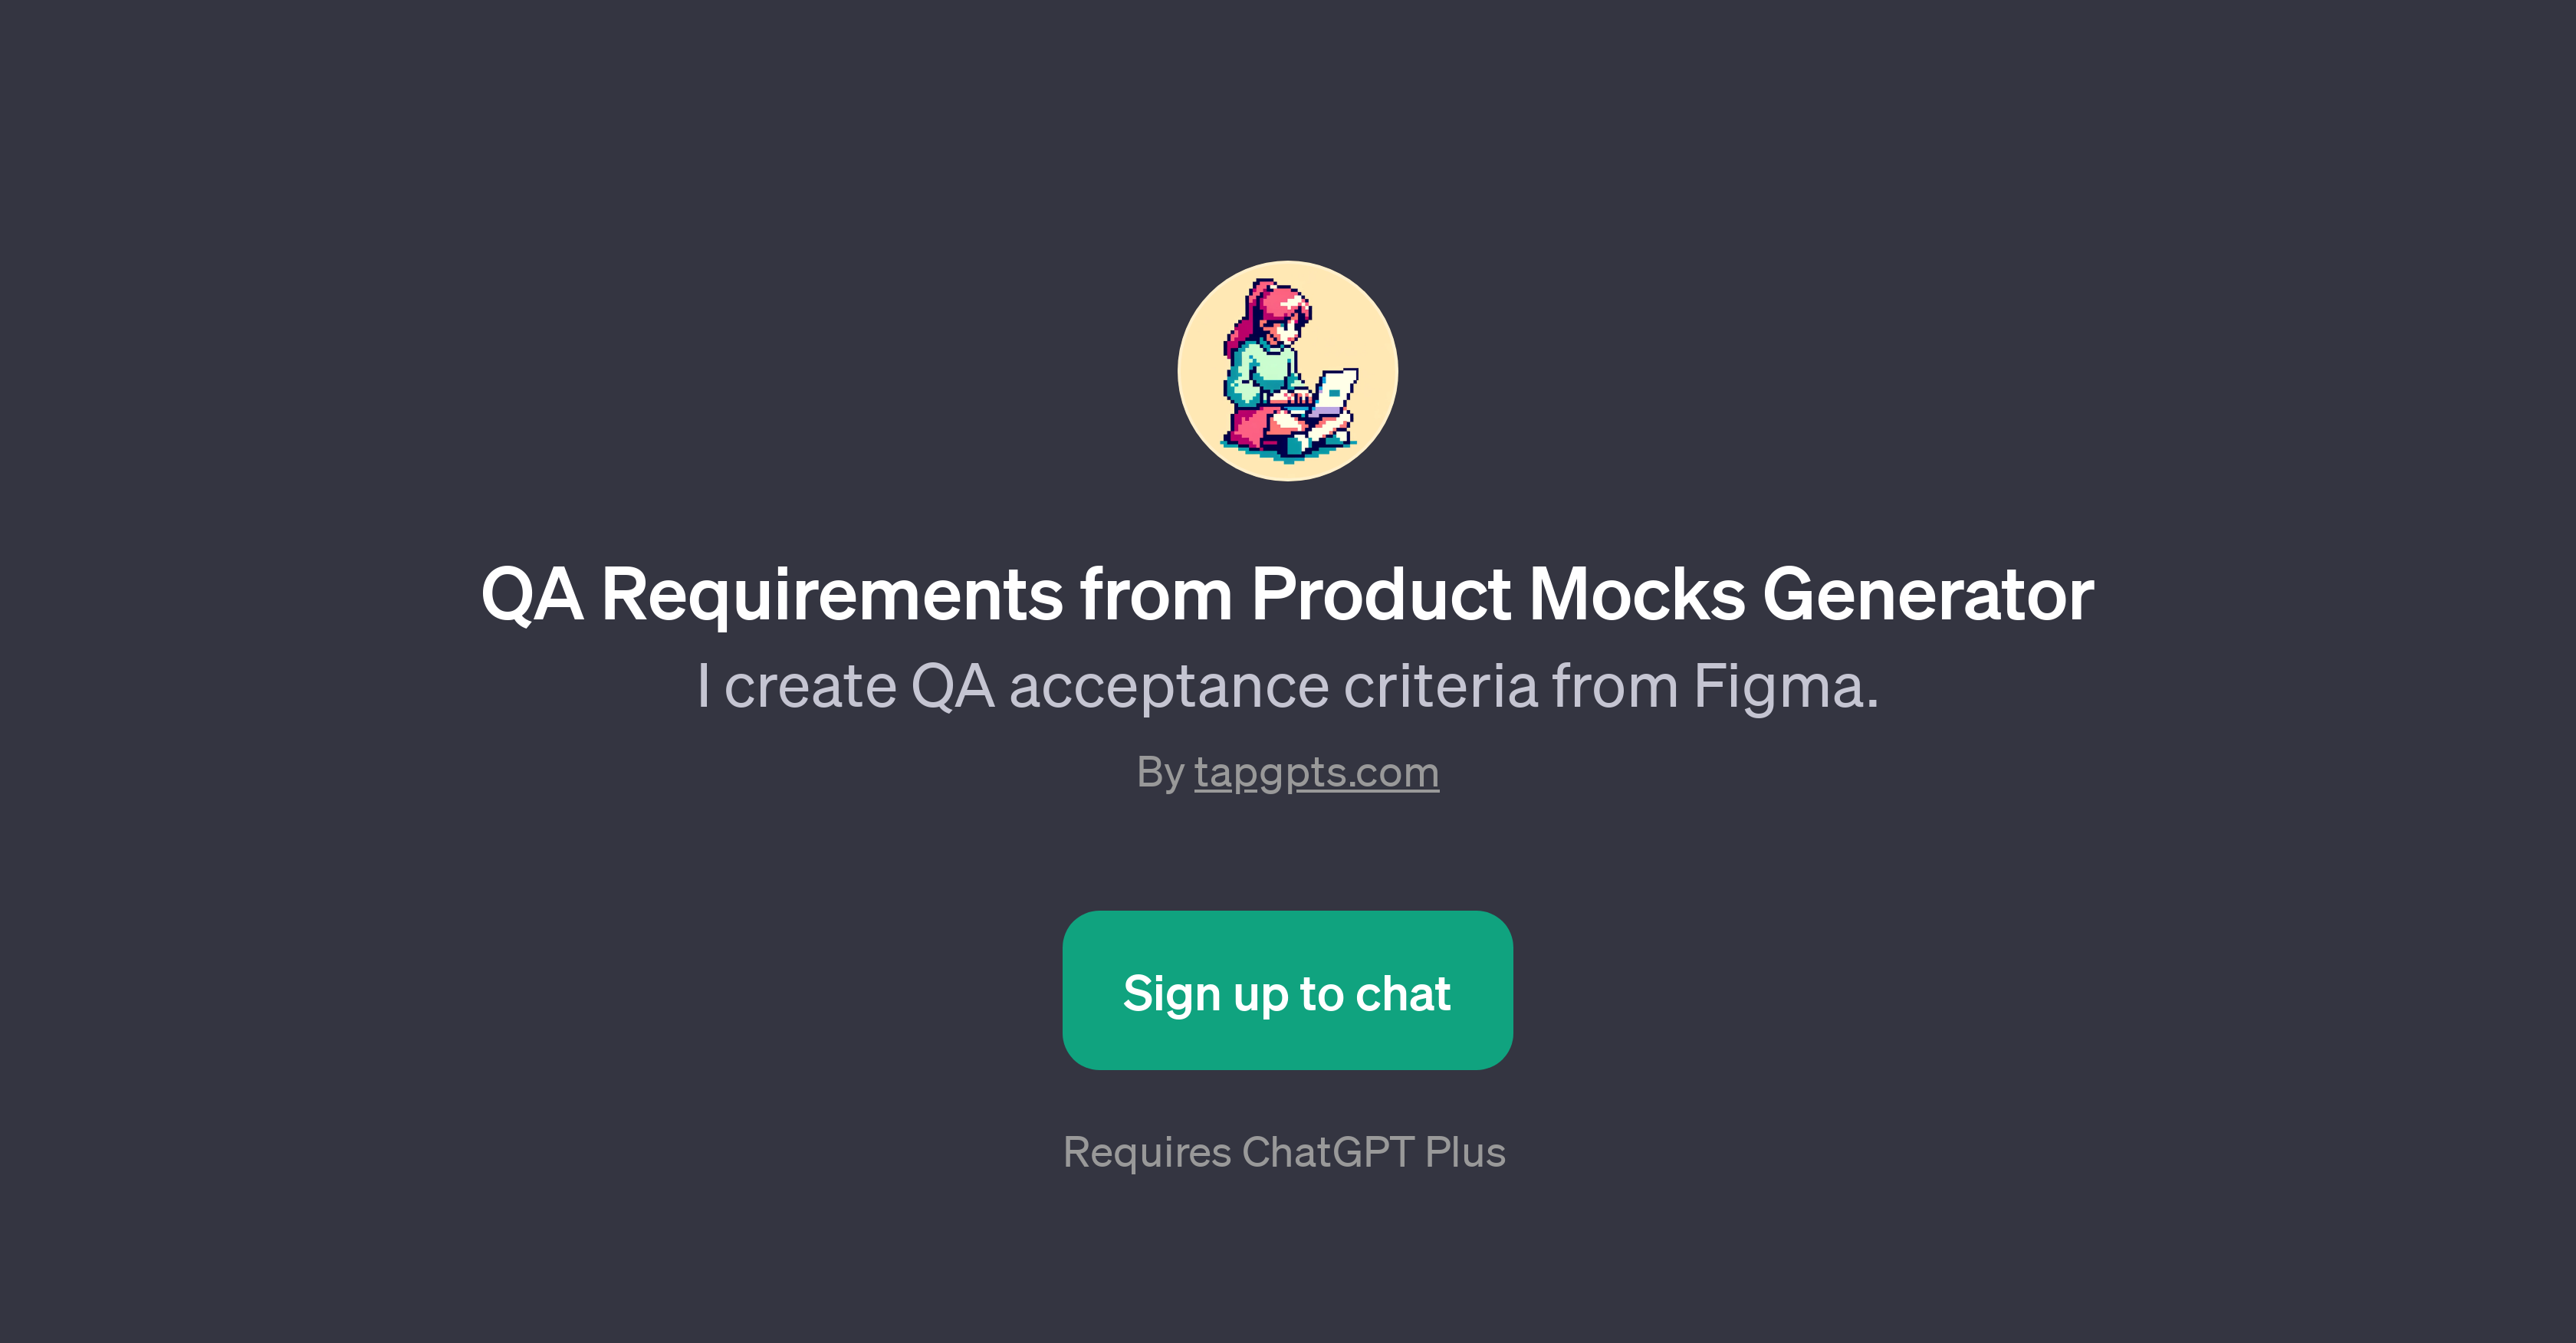Click the QA Requirements from Product Mocks Generator heading
The image size is (2576, 1343).
coord(1288,595)
